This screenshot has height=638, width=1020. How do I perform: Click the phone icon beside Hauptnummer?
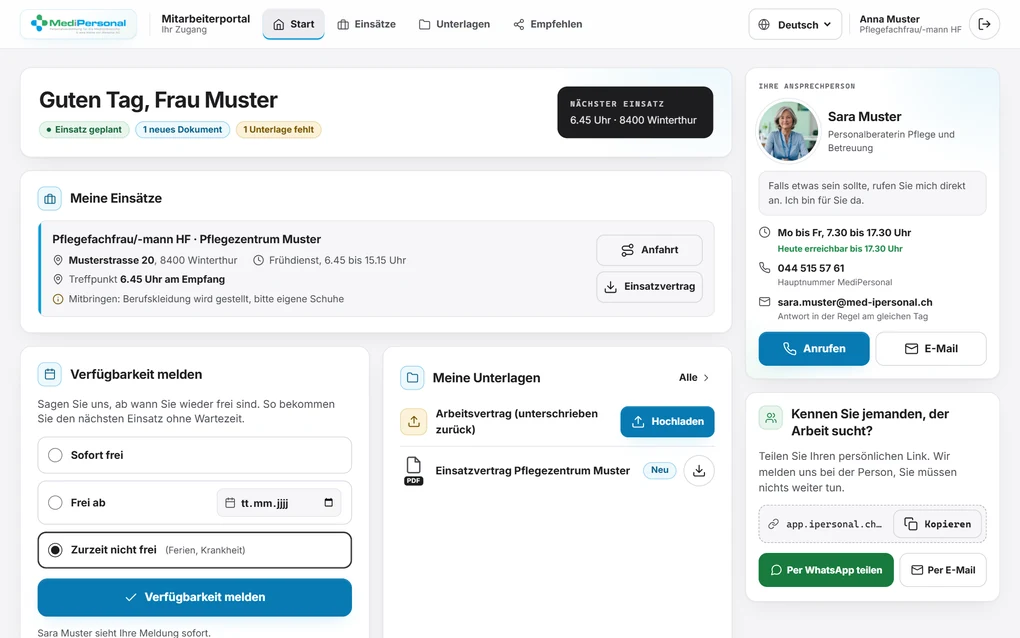[765, 267]
